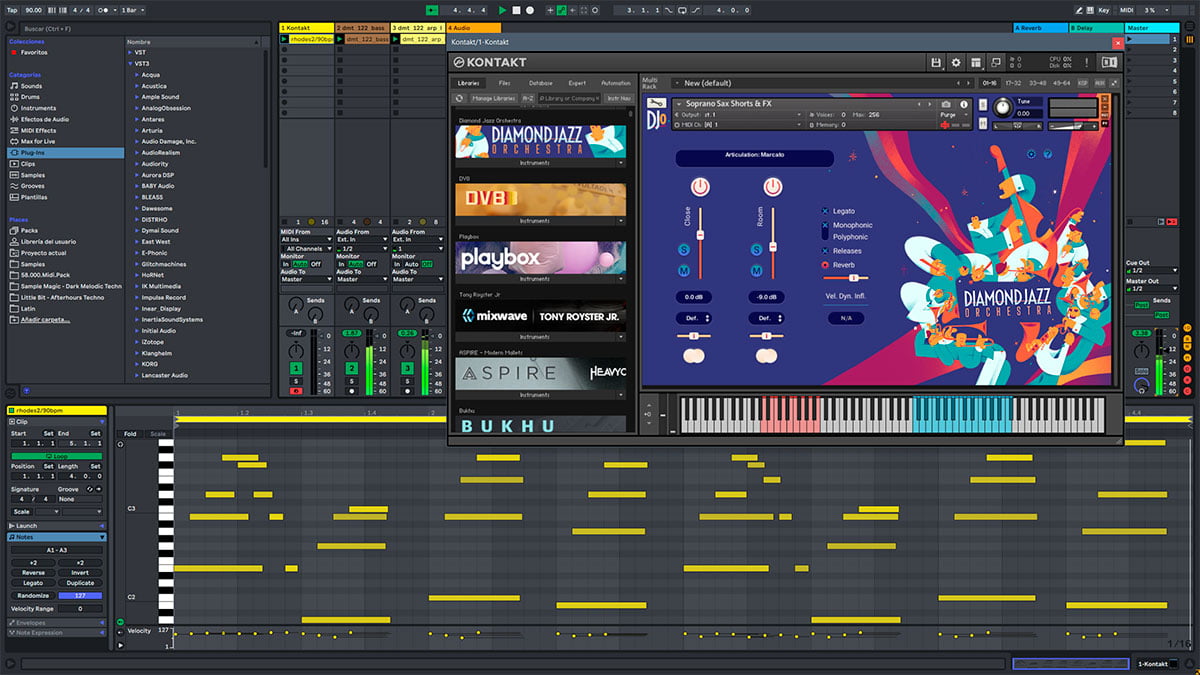The image size is (1200, 675).
Task: Open Kontakt's save (floppy disk) menu
Action: pos(936,62)
